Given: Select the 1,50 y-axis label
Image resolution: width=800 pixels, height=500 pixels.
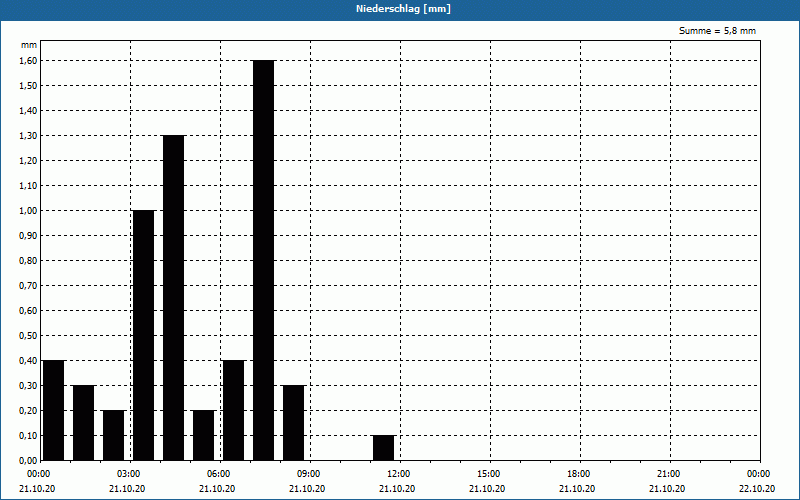Looking at the screenshot, I should pos(28,86).
